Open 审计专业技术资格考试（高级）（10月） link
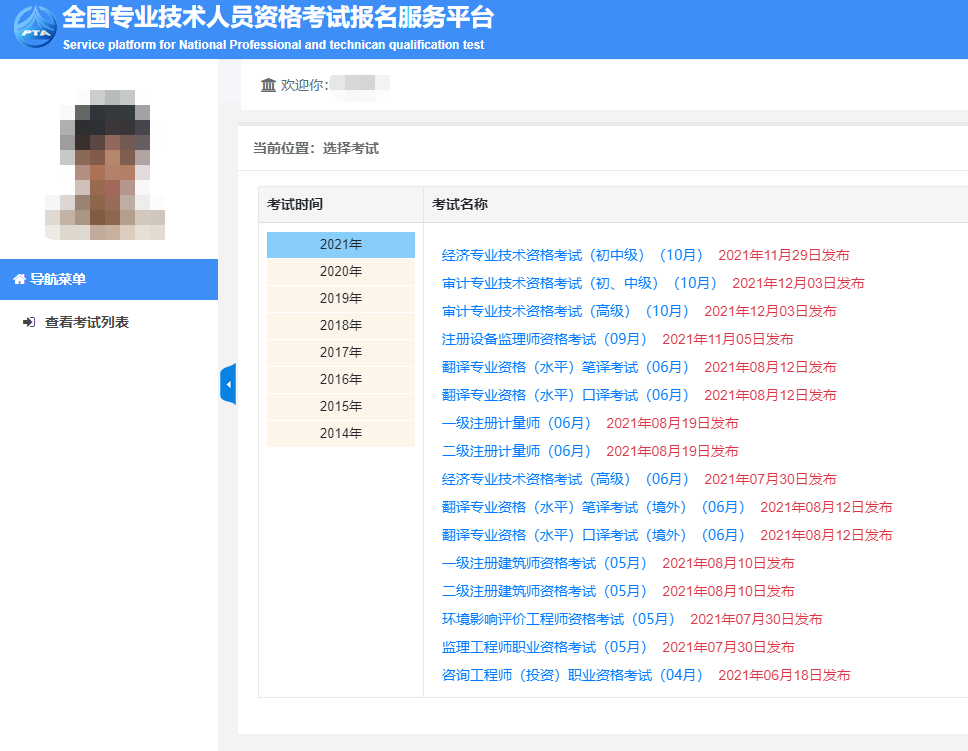 pyautogui.click(x=565, y=311)
